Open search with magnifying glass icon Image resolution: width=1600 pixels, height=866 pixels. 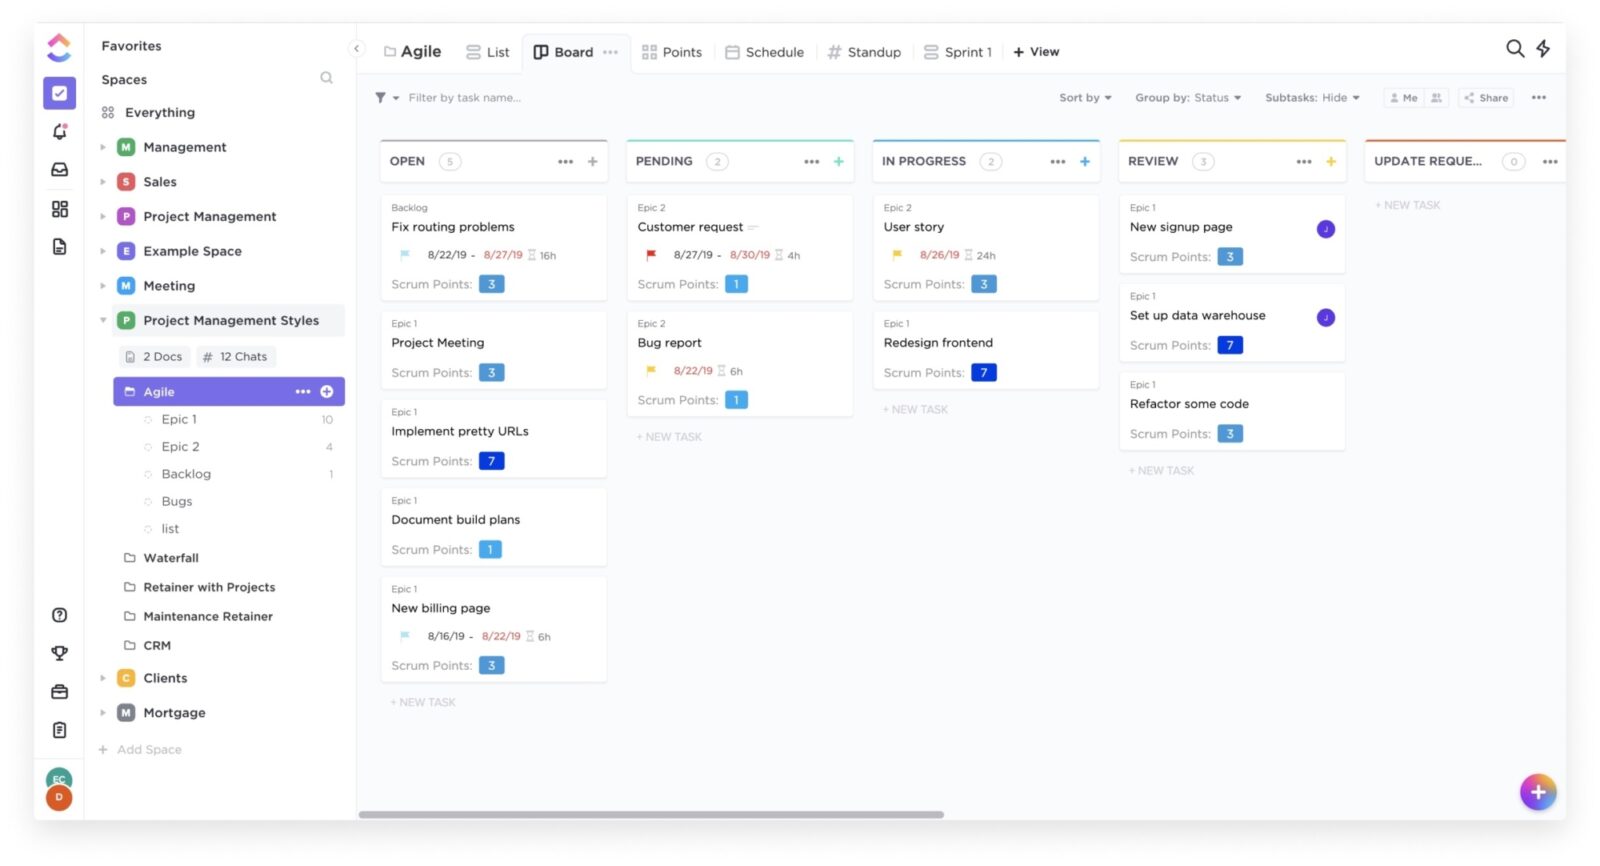point(1514,49)
